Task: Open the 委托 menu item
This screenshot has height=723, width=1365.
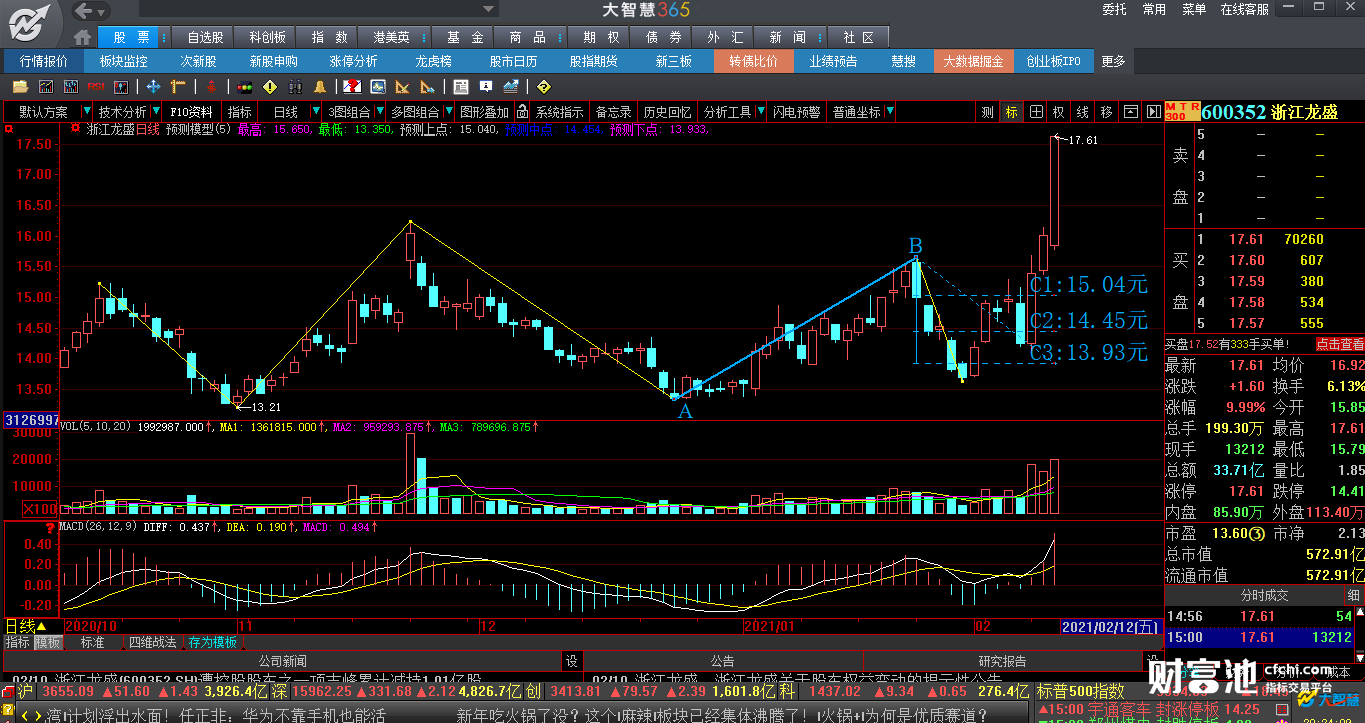Action: 1115,9
